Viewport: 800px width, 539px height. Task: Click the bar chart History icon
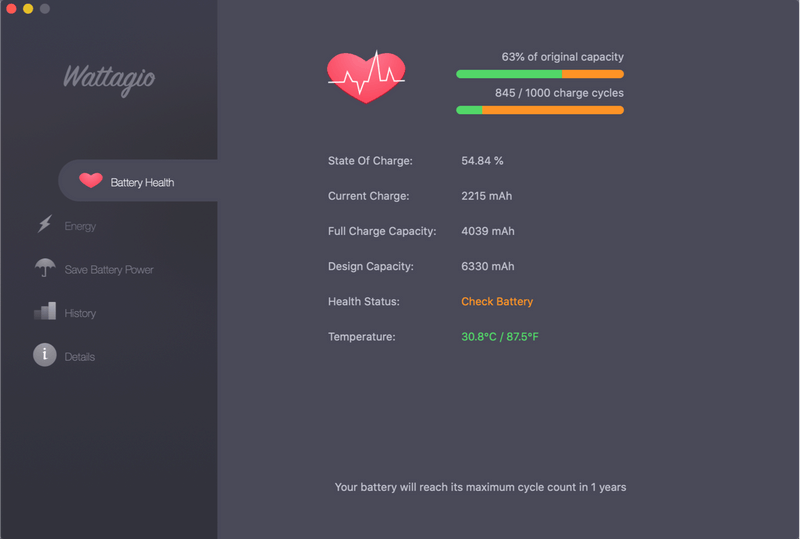(x=45, y=311)
